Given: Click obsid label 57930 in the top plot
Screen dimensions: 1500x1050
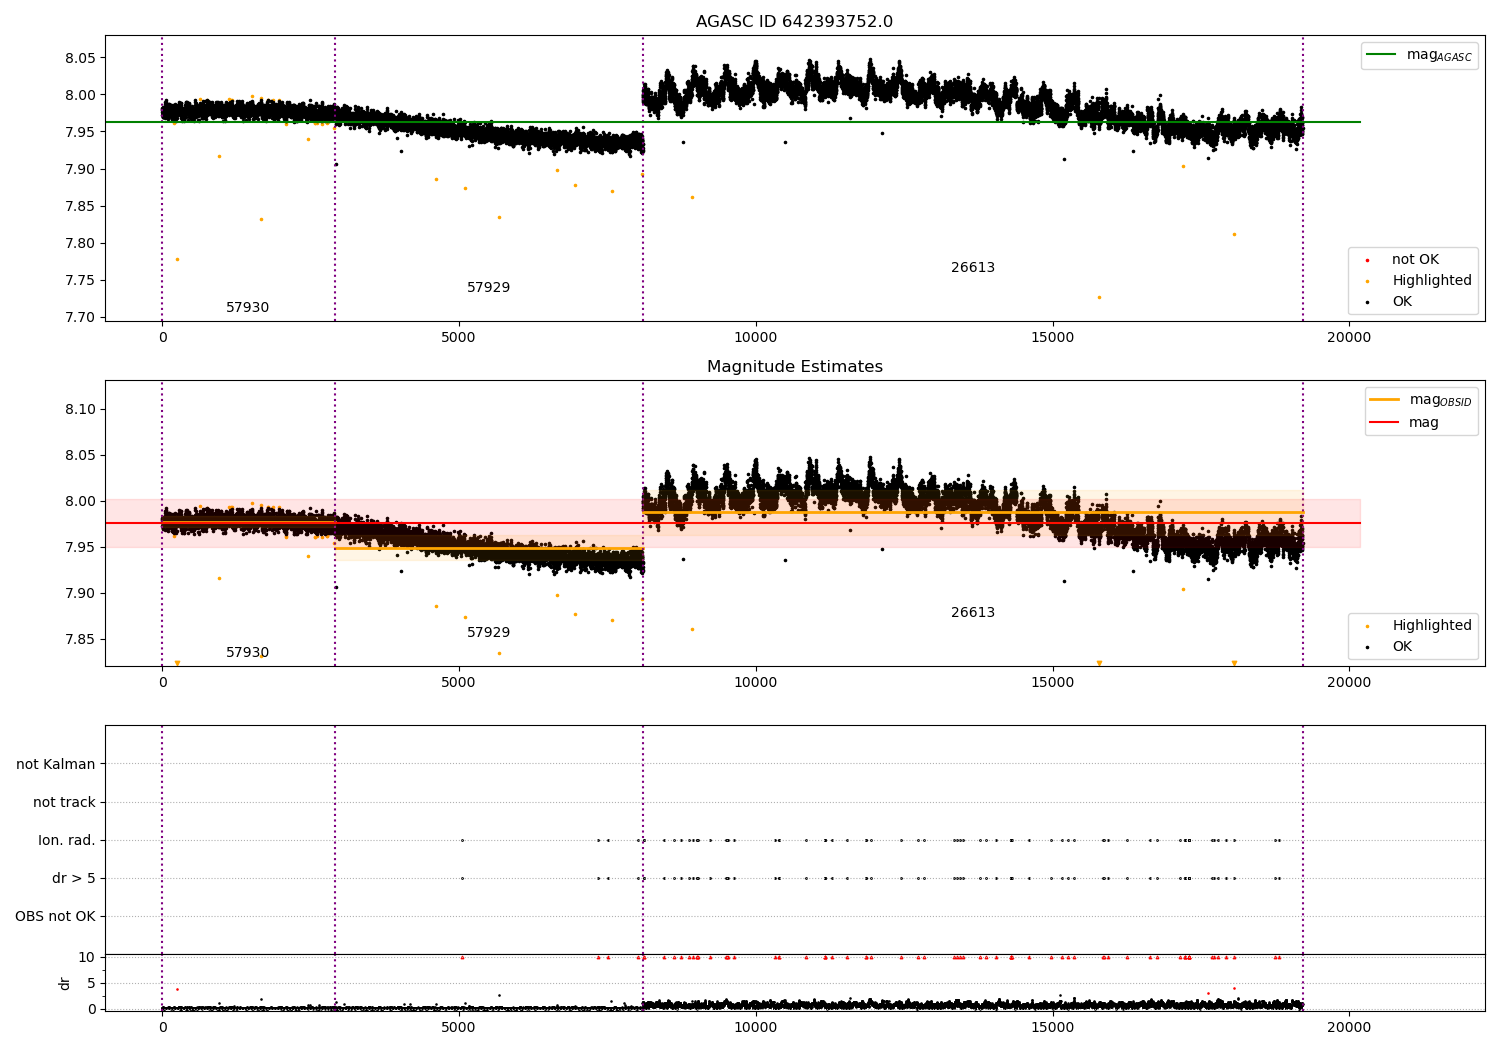Looking at the screenshot, I should (247, 308).
